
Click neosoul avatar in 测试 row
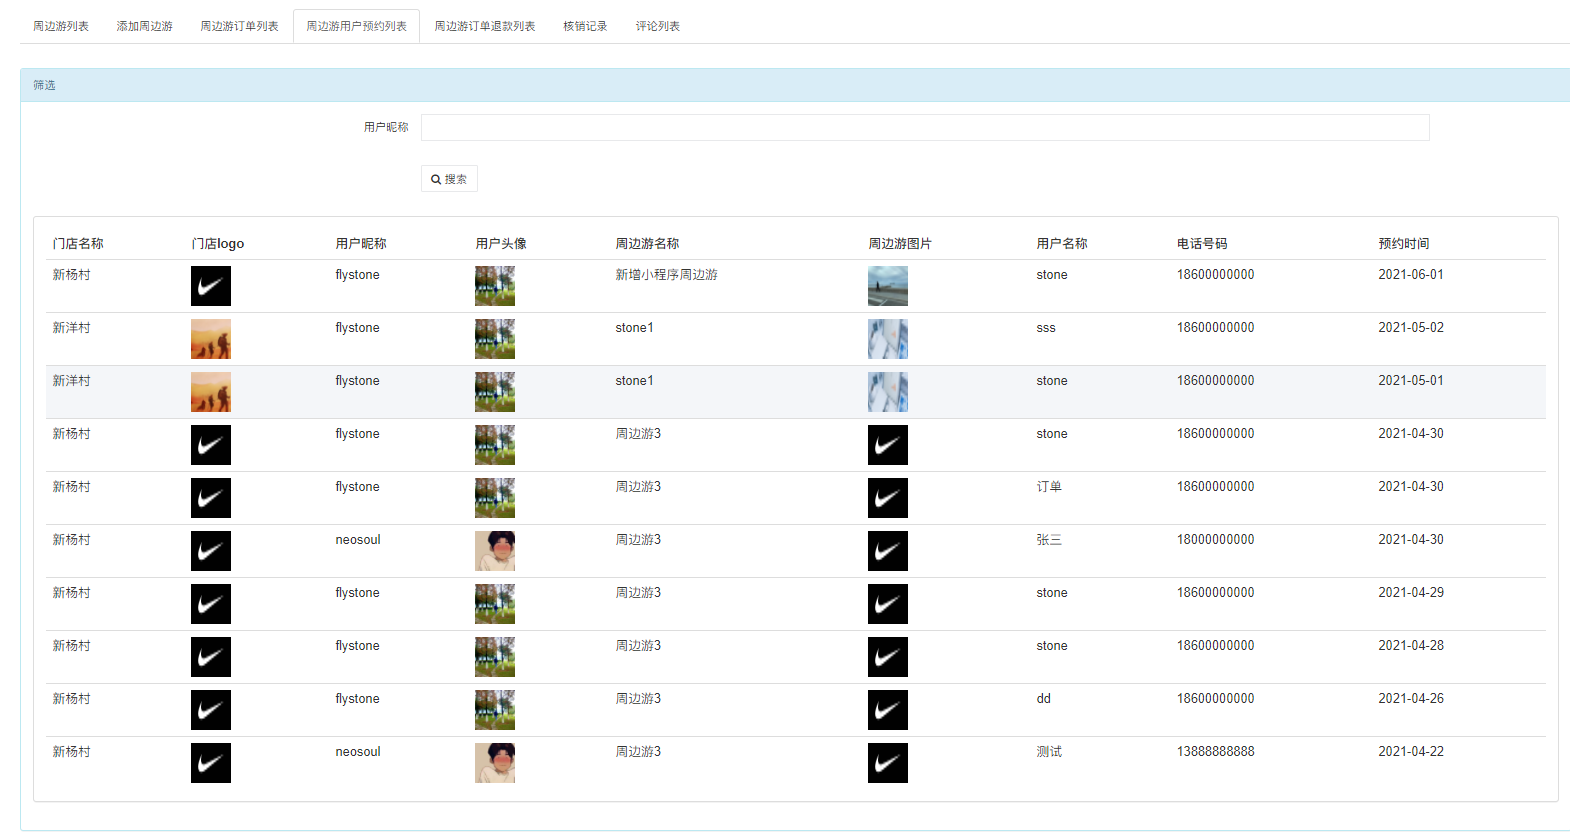(x=495, y=763)
